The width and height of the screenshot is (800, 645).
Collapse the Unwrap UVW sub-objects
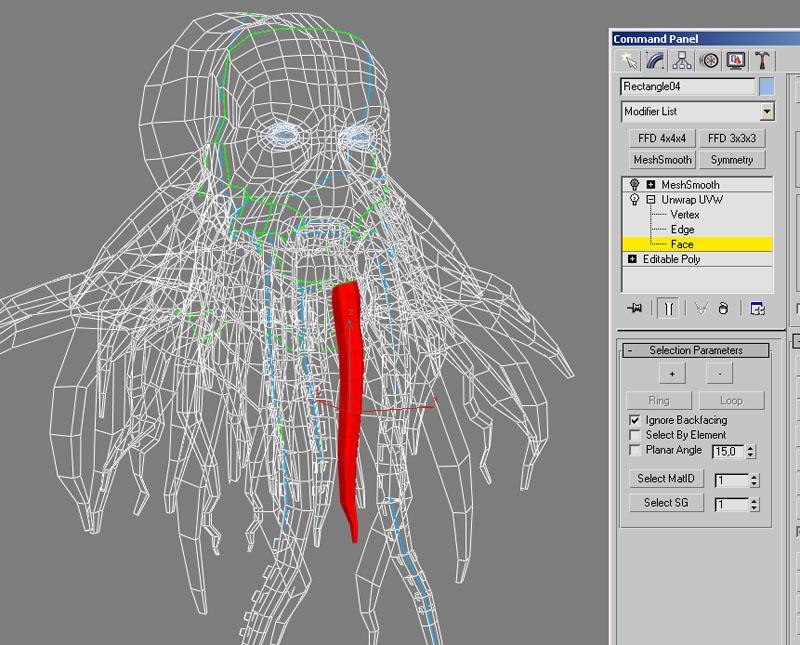tap(651, 200)
